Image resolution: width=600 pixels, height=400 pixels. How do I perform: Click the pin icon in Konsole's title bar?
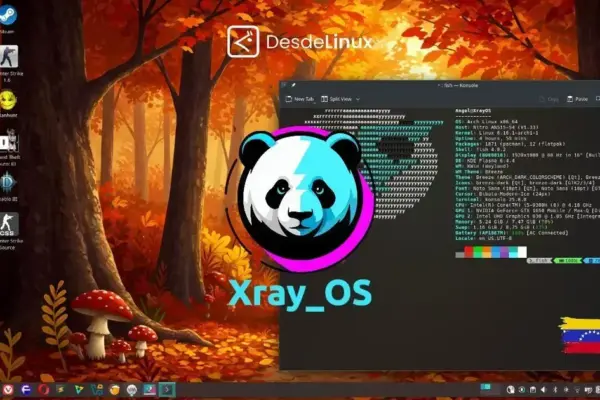[293, 85]
